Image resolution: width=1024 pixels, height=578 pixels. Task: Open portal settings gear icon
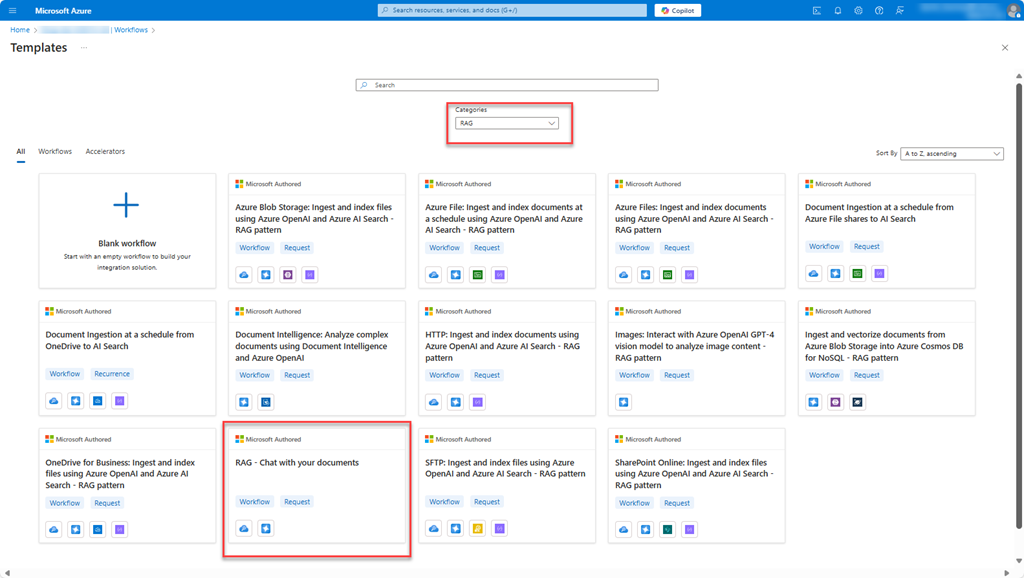coord(858,10)
